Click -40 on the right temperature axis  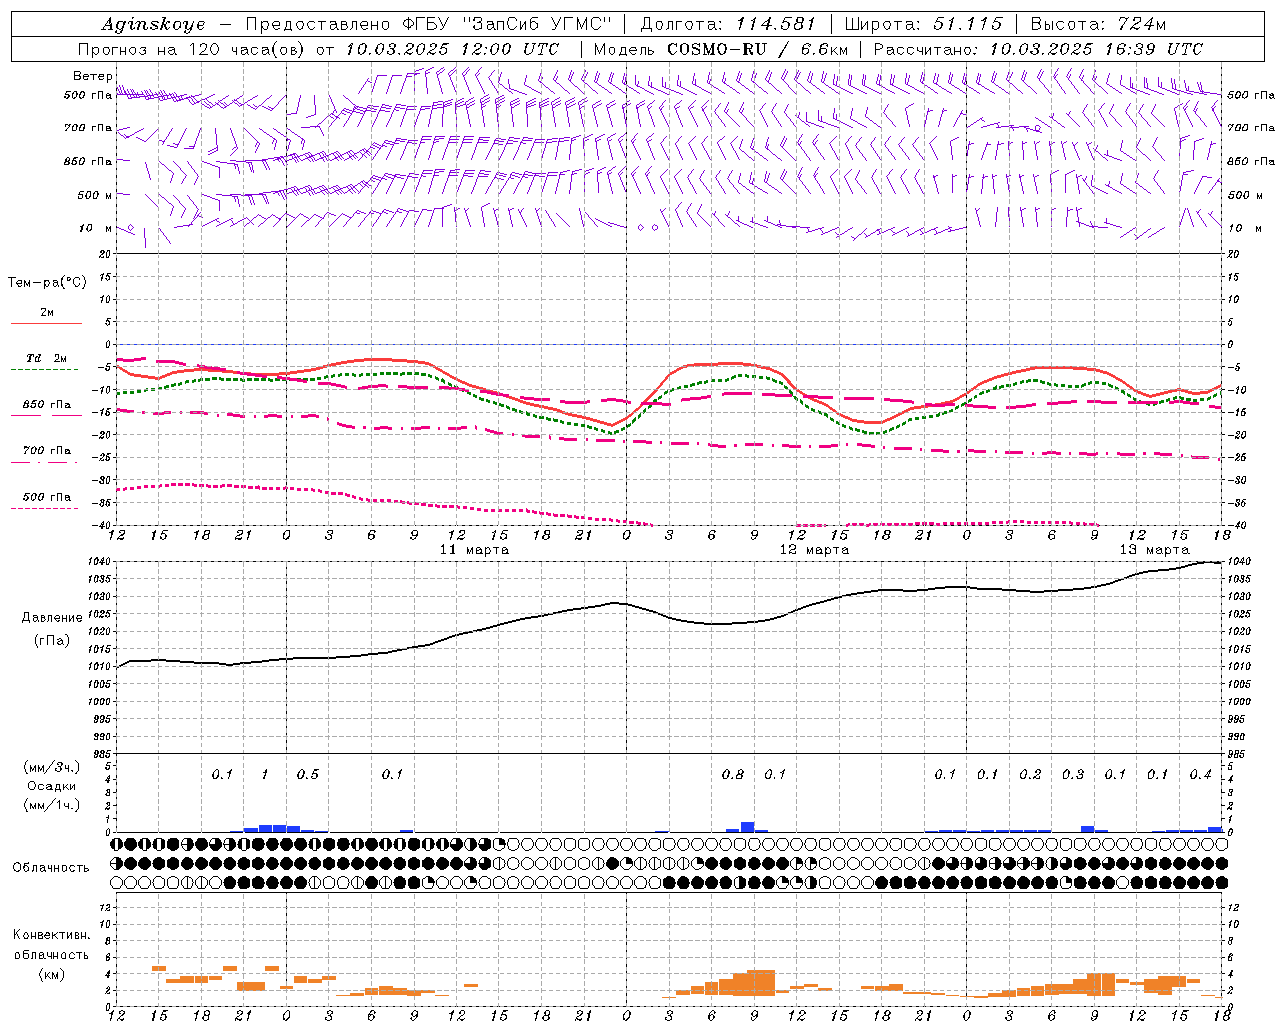click(x=1237, y=526)
